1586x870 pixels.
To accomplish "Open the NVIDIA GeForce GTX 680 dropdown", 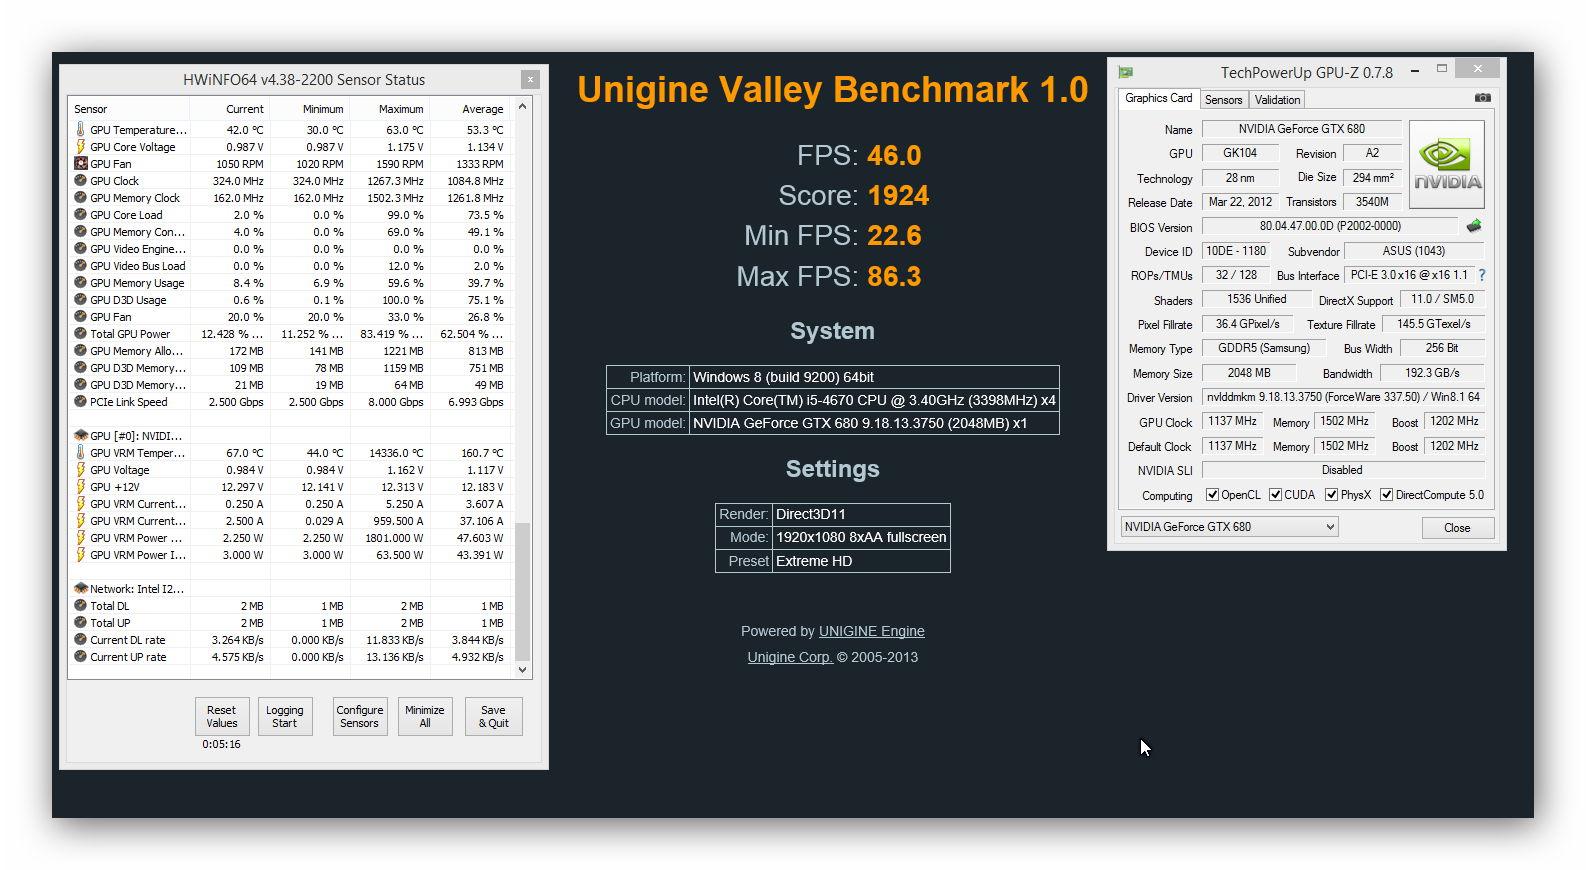I will (1229, 527).
